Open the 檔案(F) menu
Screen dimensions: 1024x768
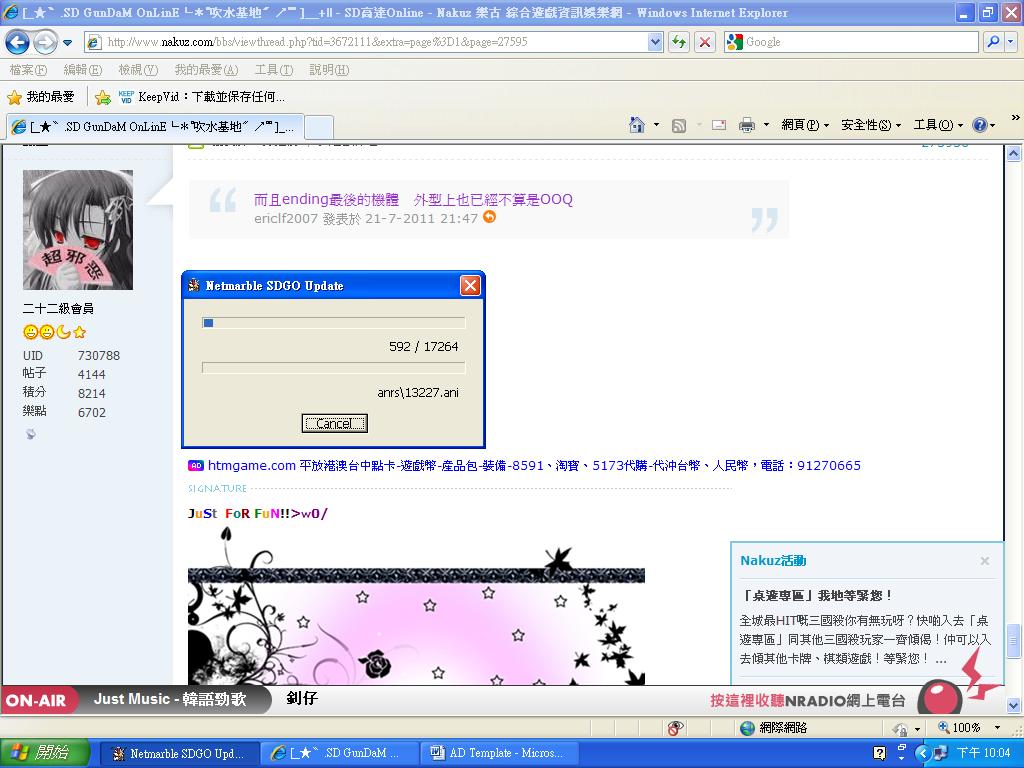coord(28,69)
